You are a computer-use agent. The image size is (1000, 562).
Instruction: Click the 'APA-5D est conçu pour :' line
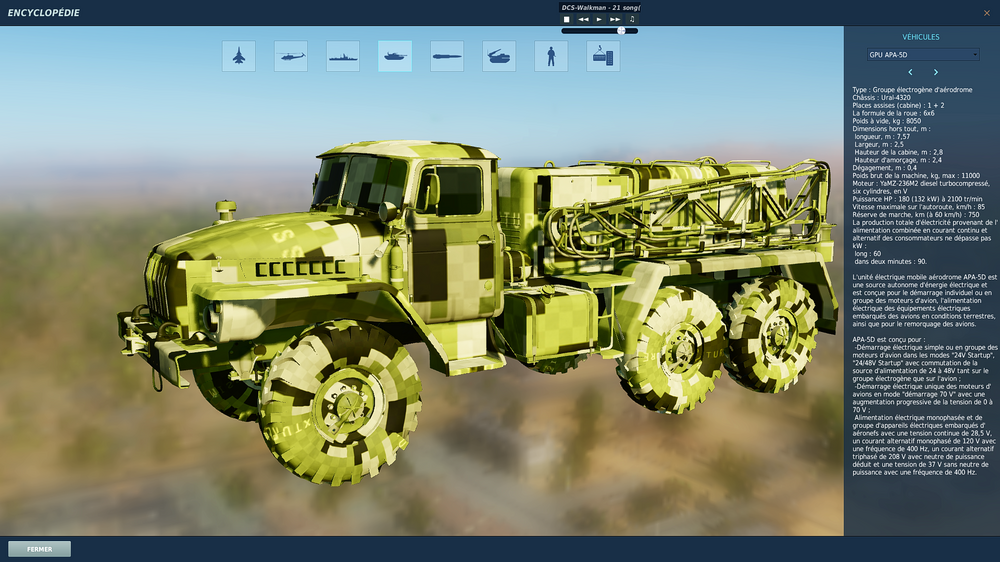click(888, 339)
